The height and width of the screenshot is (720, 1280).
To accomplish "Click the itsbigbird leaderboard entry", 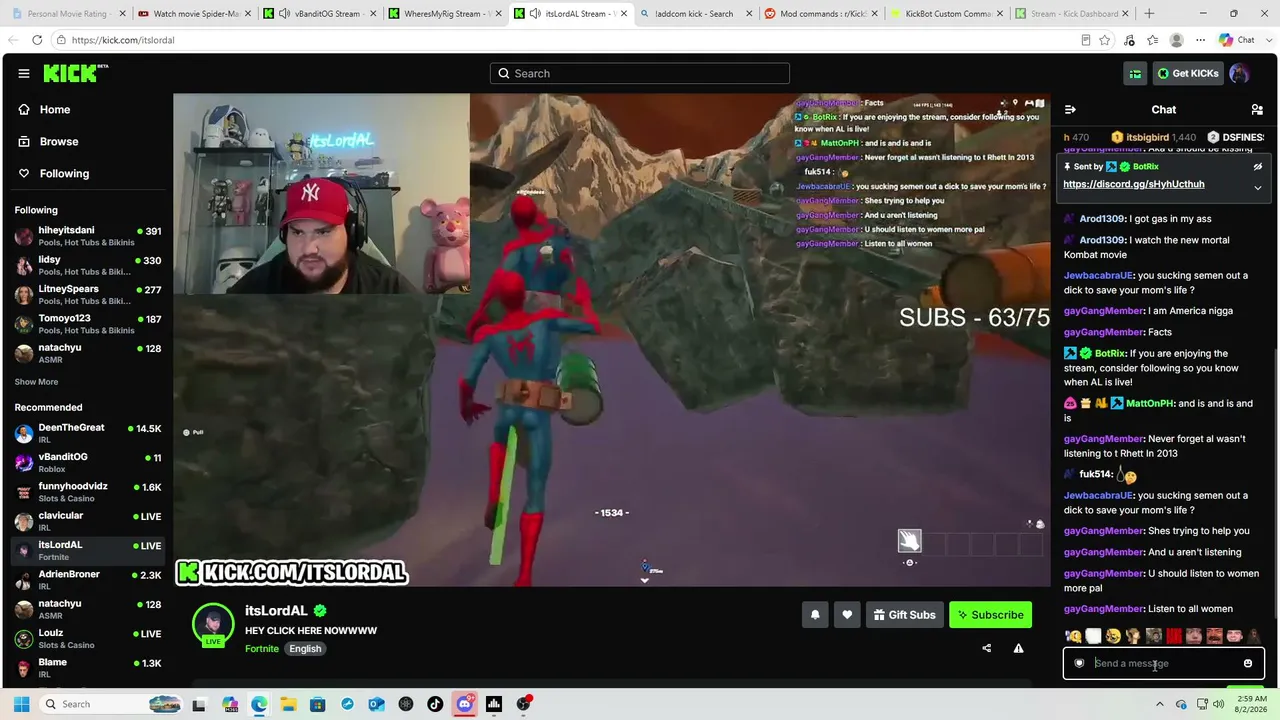I will (1154, 137).
